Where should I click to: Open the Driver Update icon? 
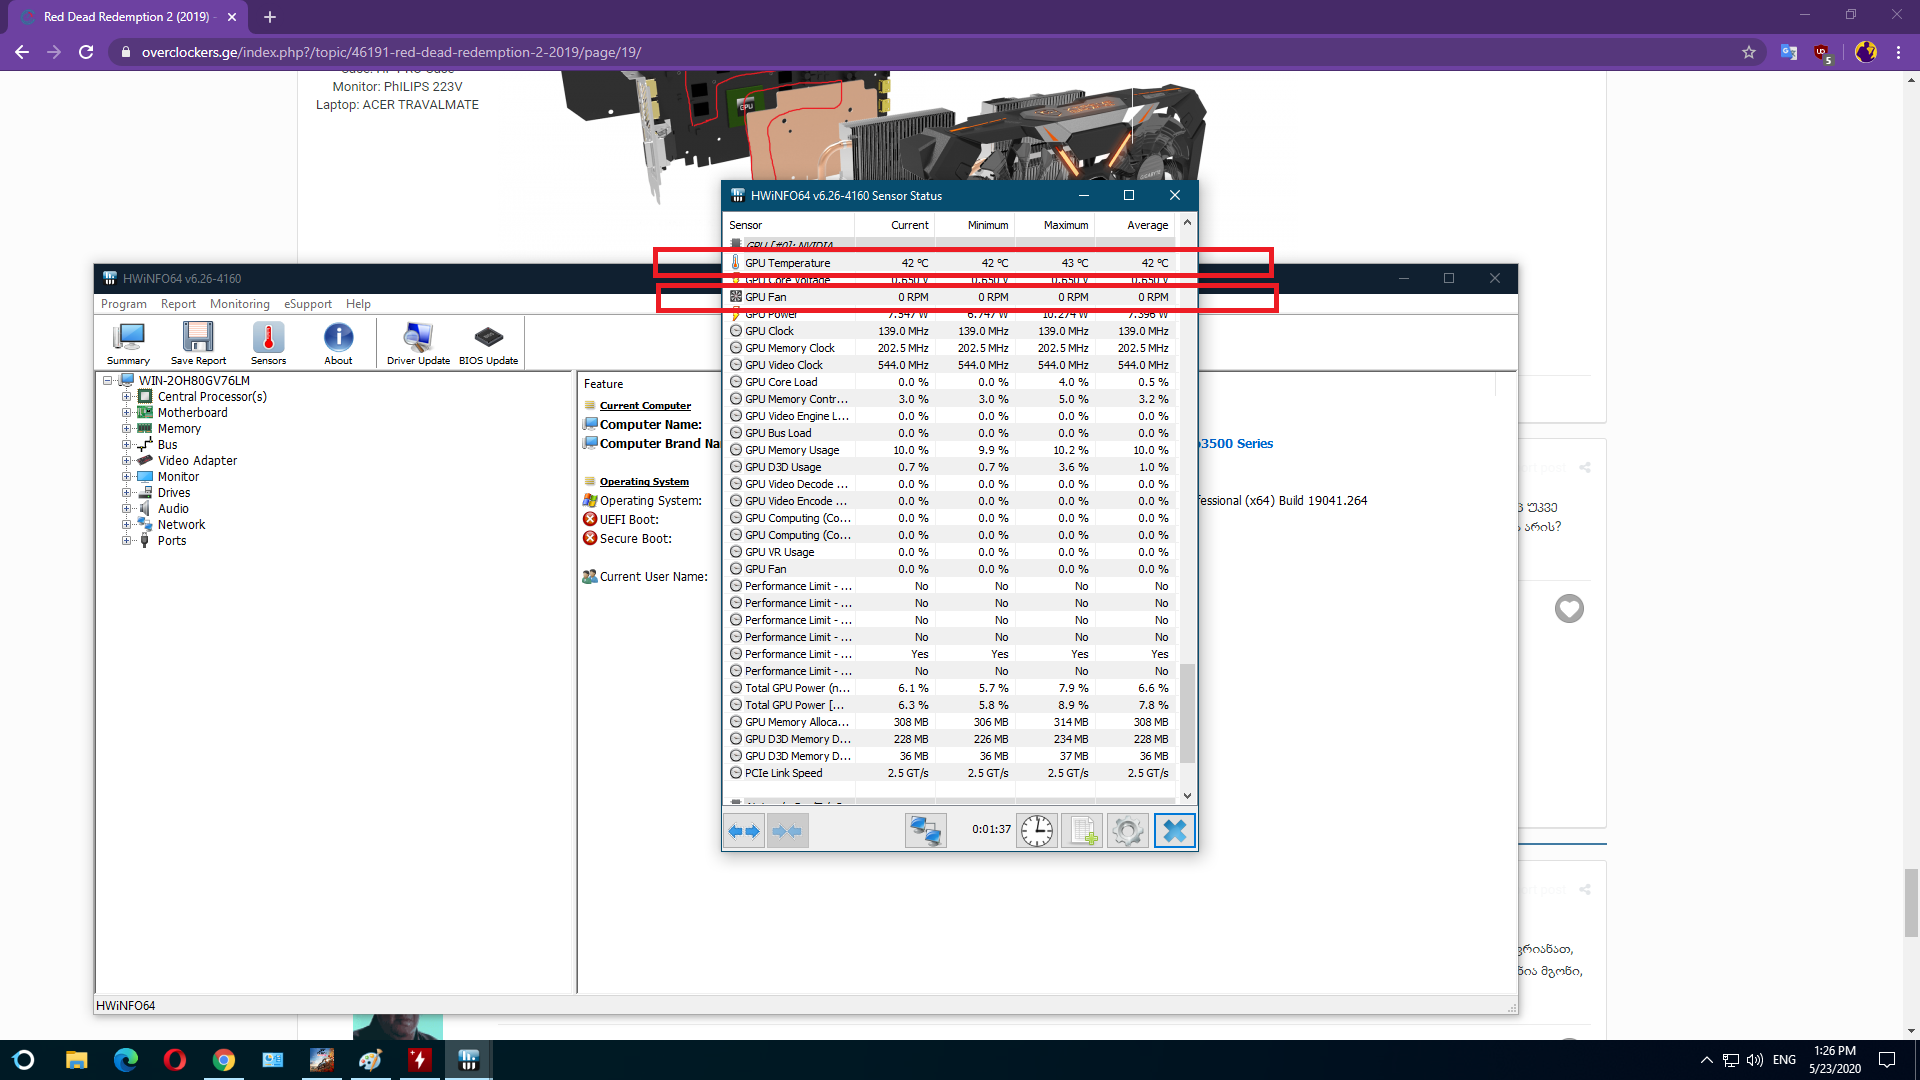click(418, 343)
